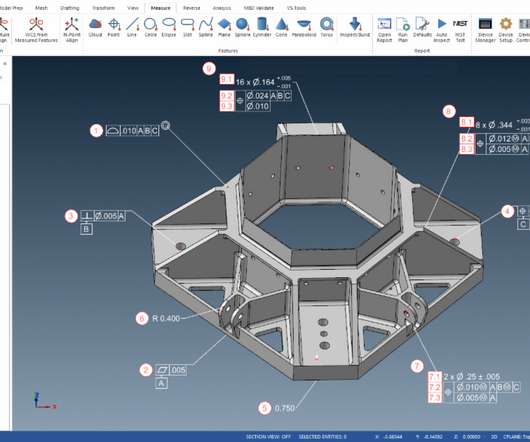Pick the Paraboloid measure tool
The height and width of the screenshot is (442, 530).
pos(304,27)
